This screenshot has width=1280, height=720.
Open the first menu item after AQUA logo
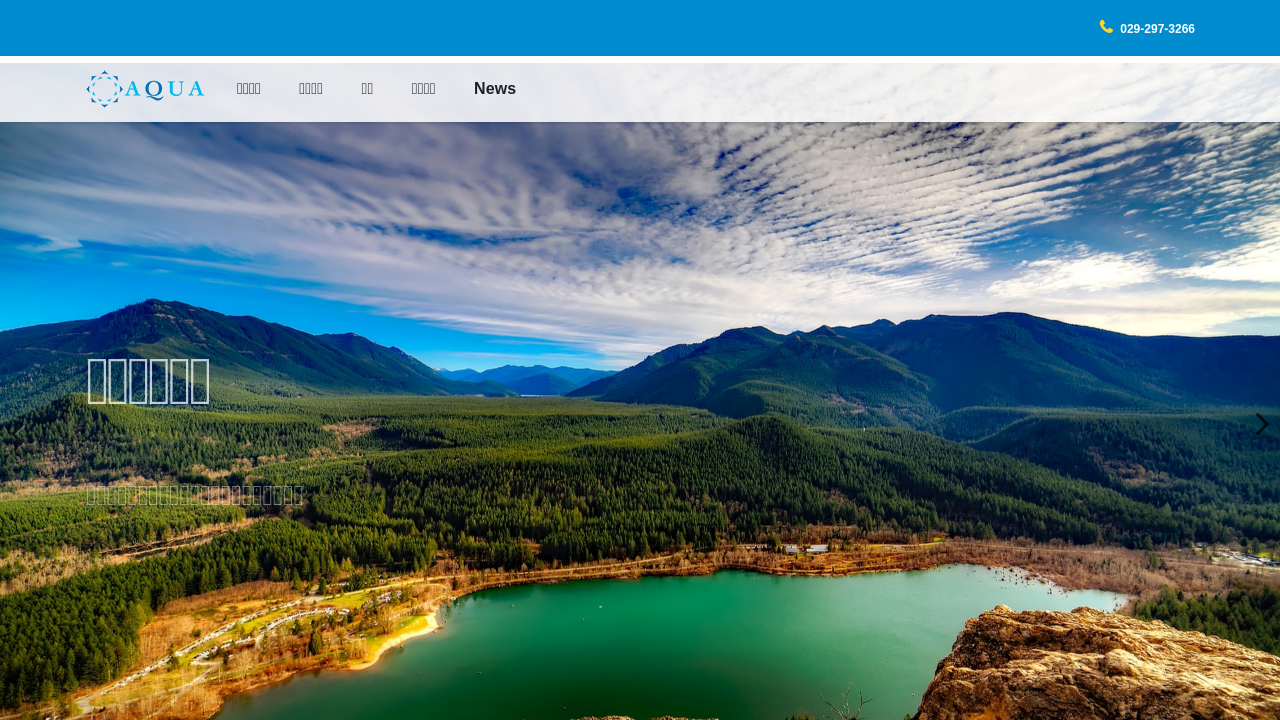[248, 89]
